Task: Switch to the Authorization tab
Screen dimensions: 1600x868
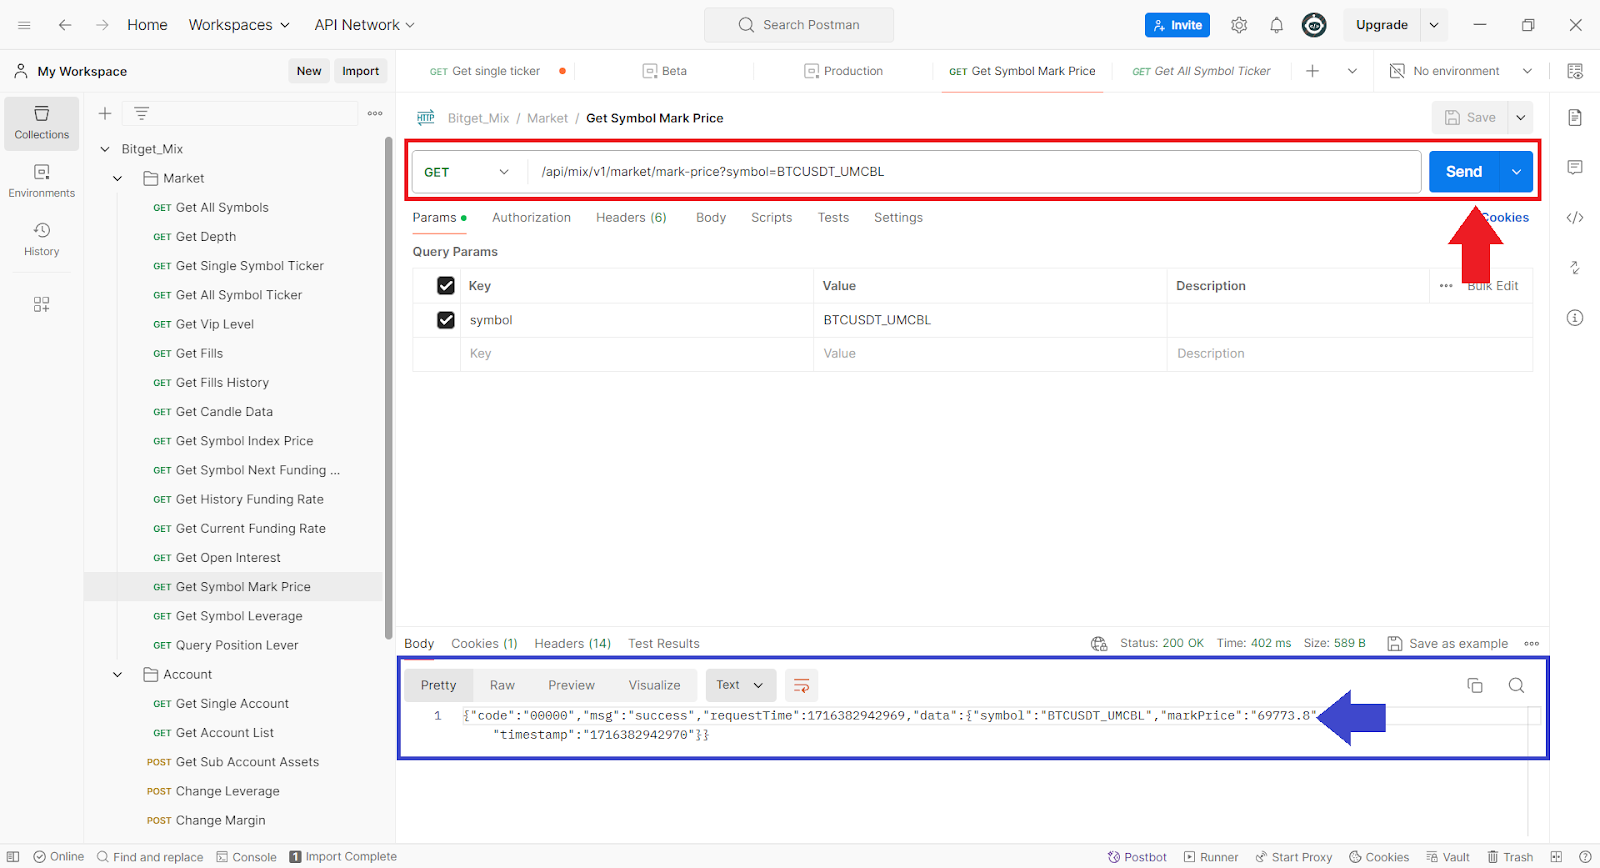Action: tap(531, 217)
